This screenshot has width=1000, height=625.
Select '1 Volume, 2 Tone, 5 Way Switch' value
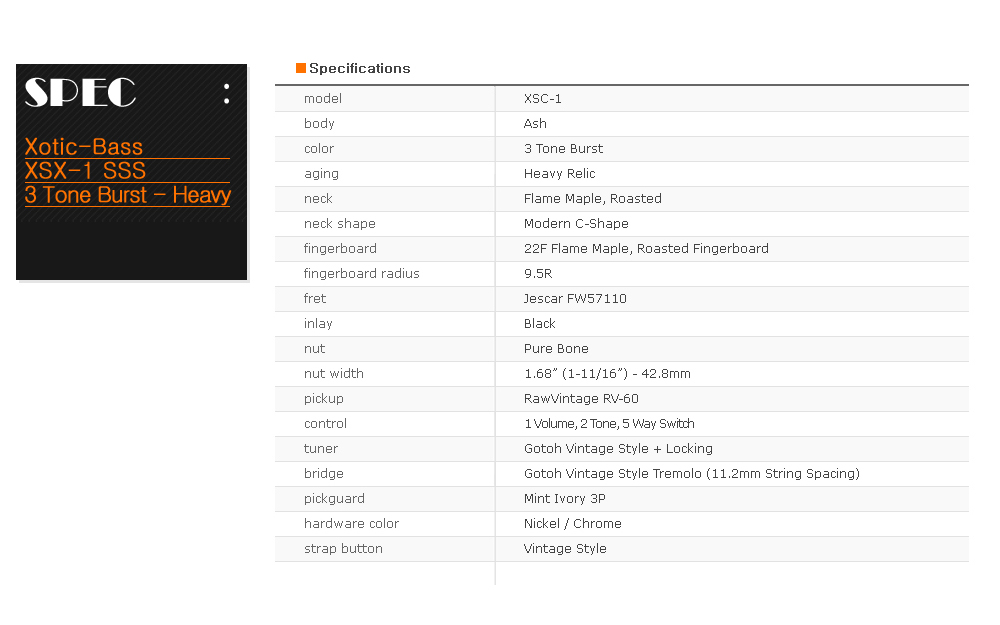click(609, 423)
